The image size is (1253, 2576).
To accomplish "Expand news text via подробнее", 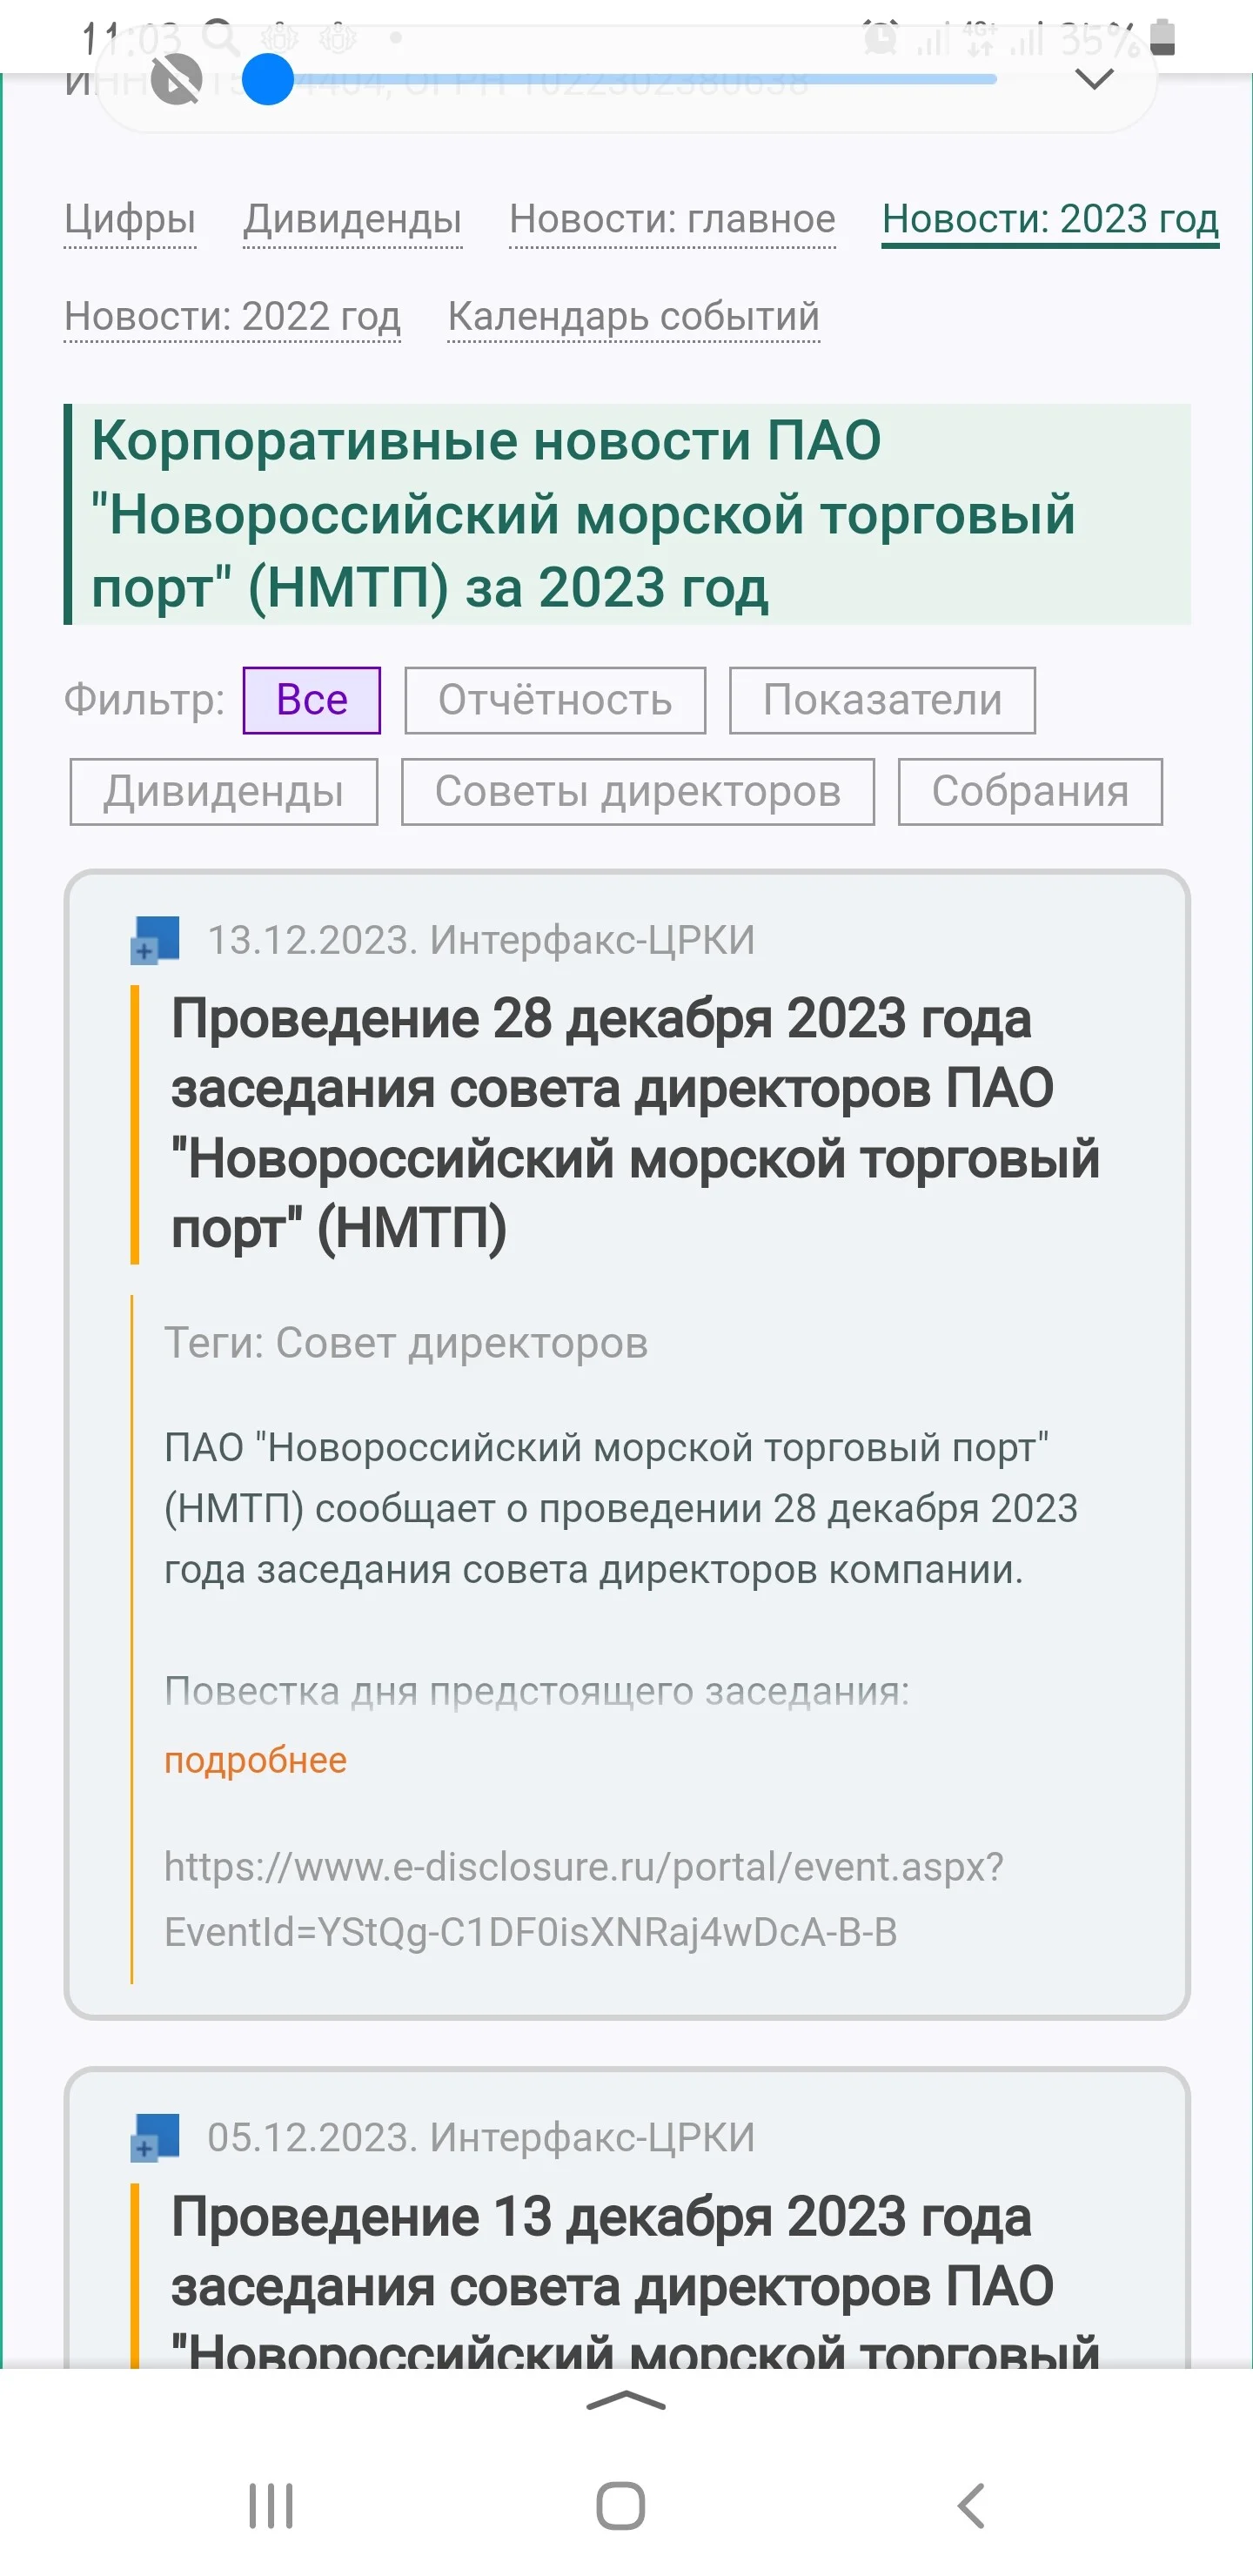I will [255, 1759].
